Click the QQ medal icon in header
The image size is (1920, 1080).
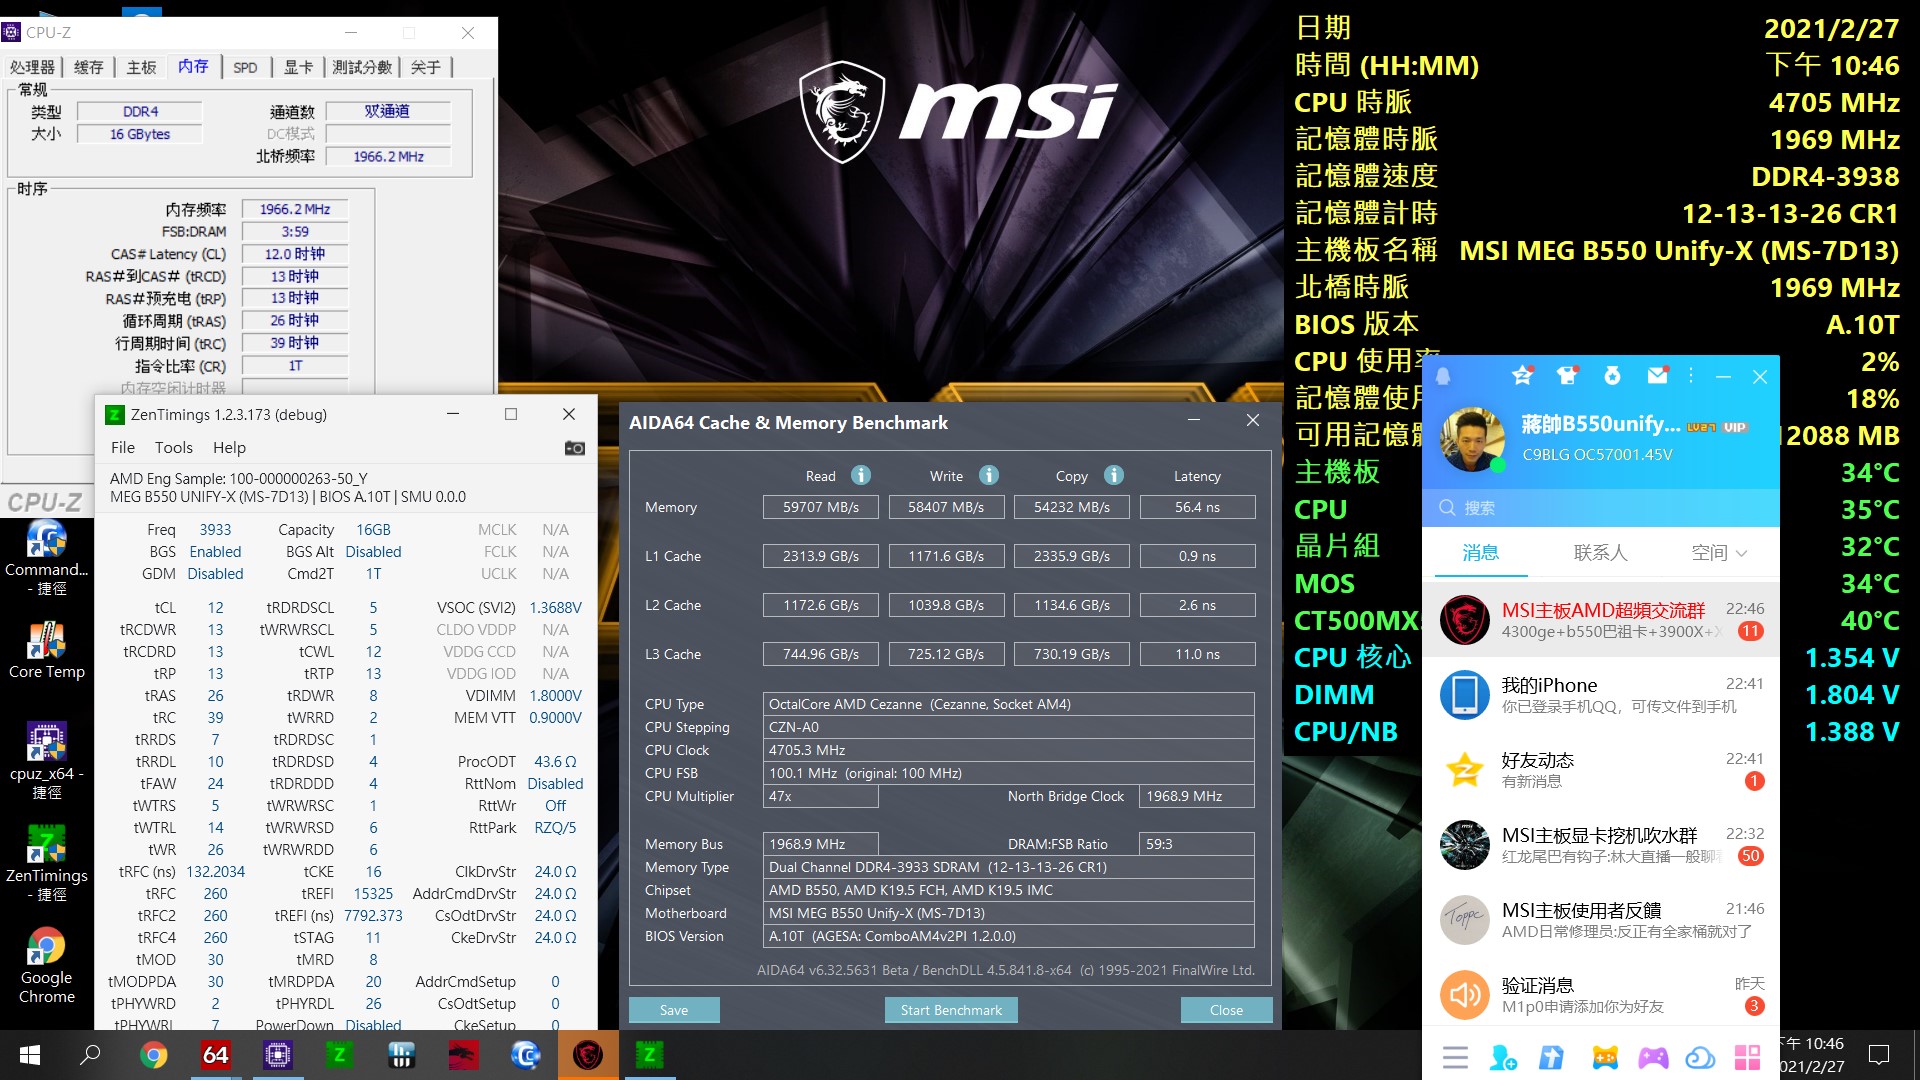(x=1612, y=375)
